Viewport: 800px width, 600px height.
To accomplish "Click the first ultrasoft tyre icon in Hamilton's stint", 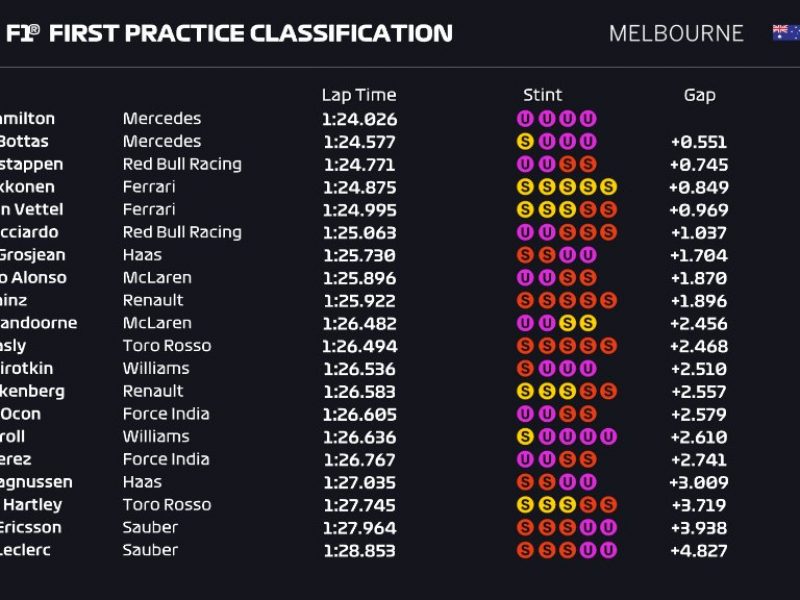I will coord(525,119).
